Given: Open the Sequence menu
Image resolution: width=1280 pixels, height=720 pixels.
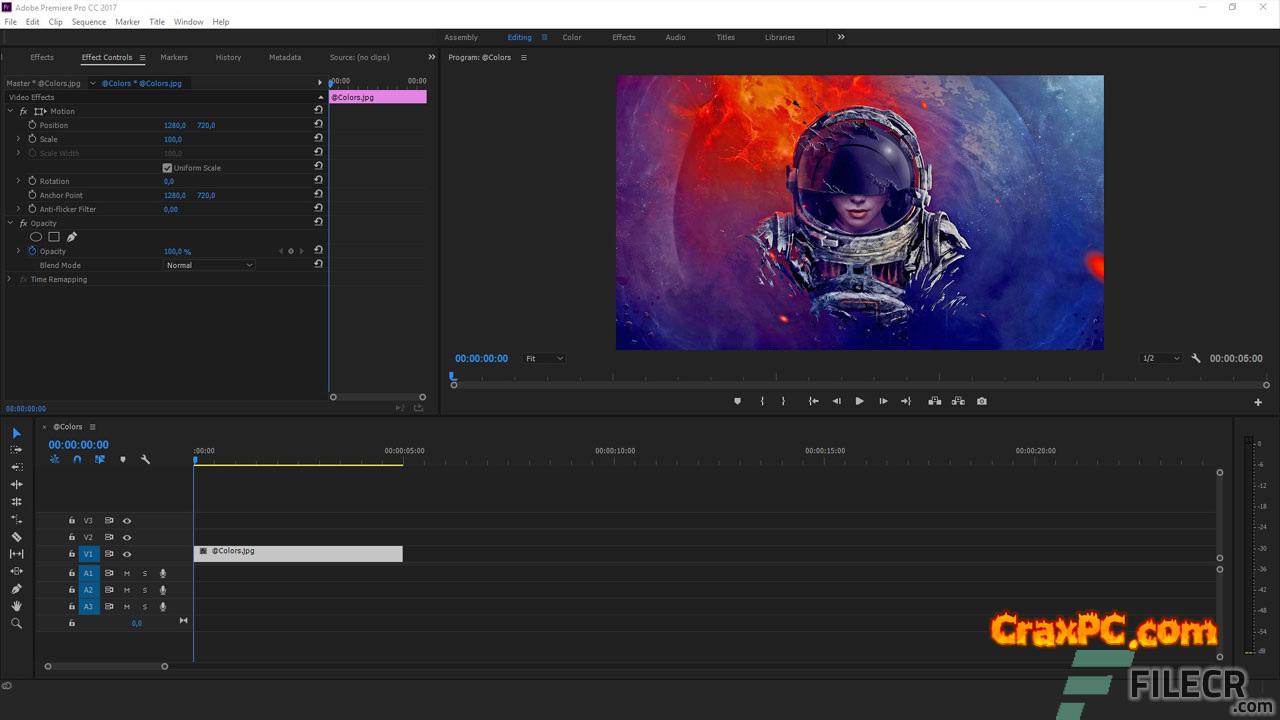Looking at the screenshot, I should (x=88, y=22).
